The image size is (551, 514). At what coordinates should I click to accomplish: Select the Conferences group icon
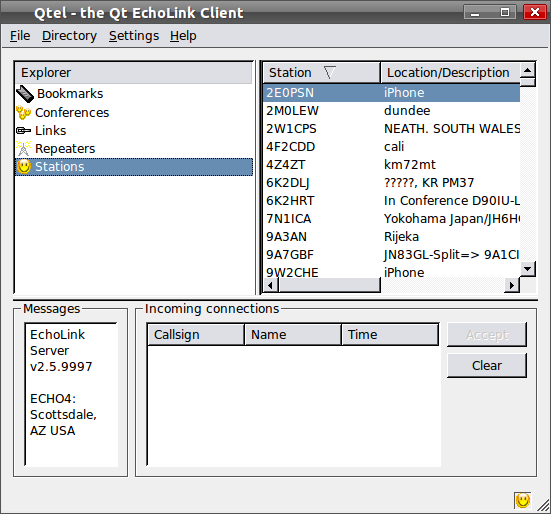coord(24,112)
